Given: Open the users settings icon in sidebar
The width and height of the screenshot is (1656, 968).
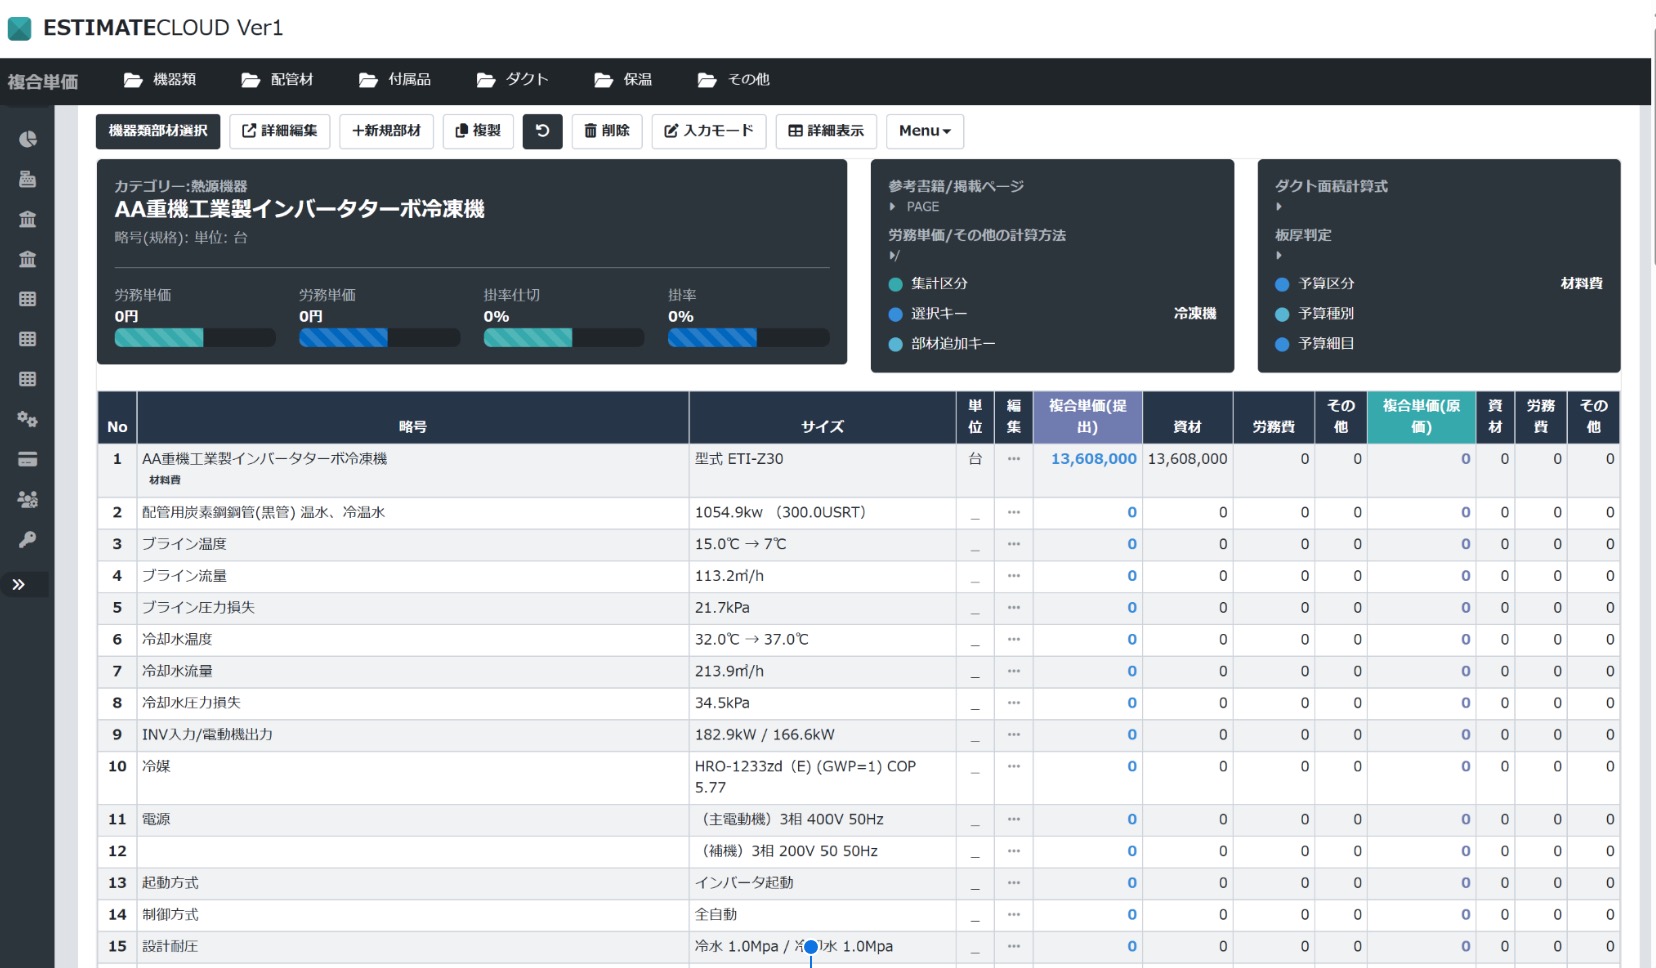Looking at the screenshot, I should (x=28, y=499).
